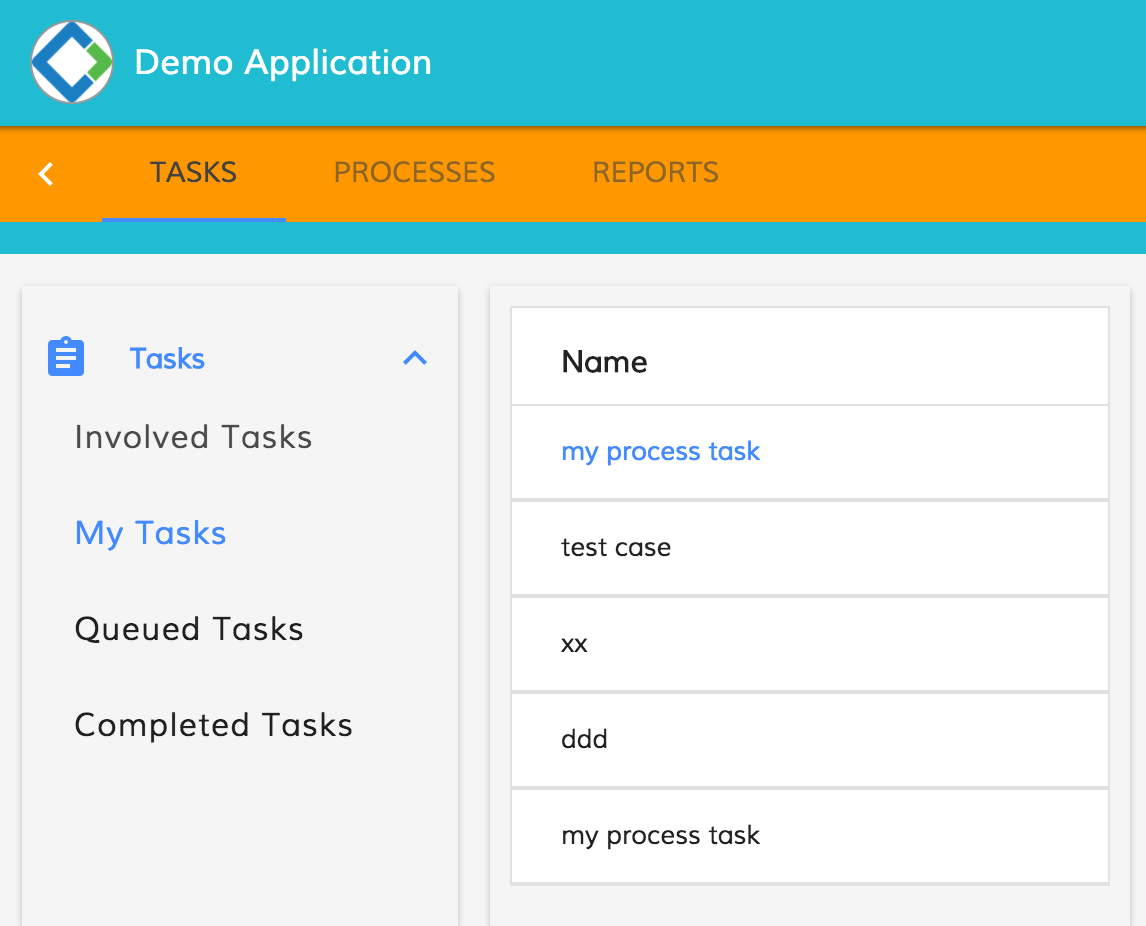Switch to the REPORTS tab
Screen dimensions: 1146x926
coord(656,173)
